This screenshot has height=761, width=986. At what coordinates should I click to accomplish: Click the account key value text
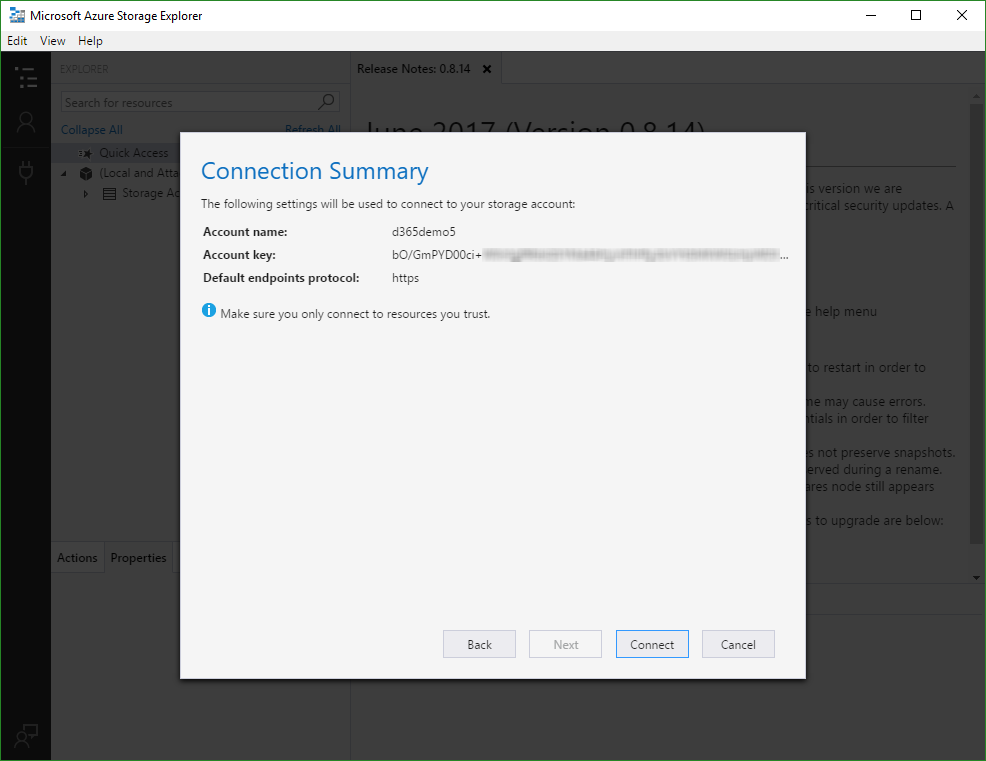coord(590,255)
